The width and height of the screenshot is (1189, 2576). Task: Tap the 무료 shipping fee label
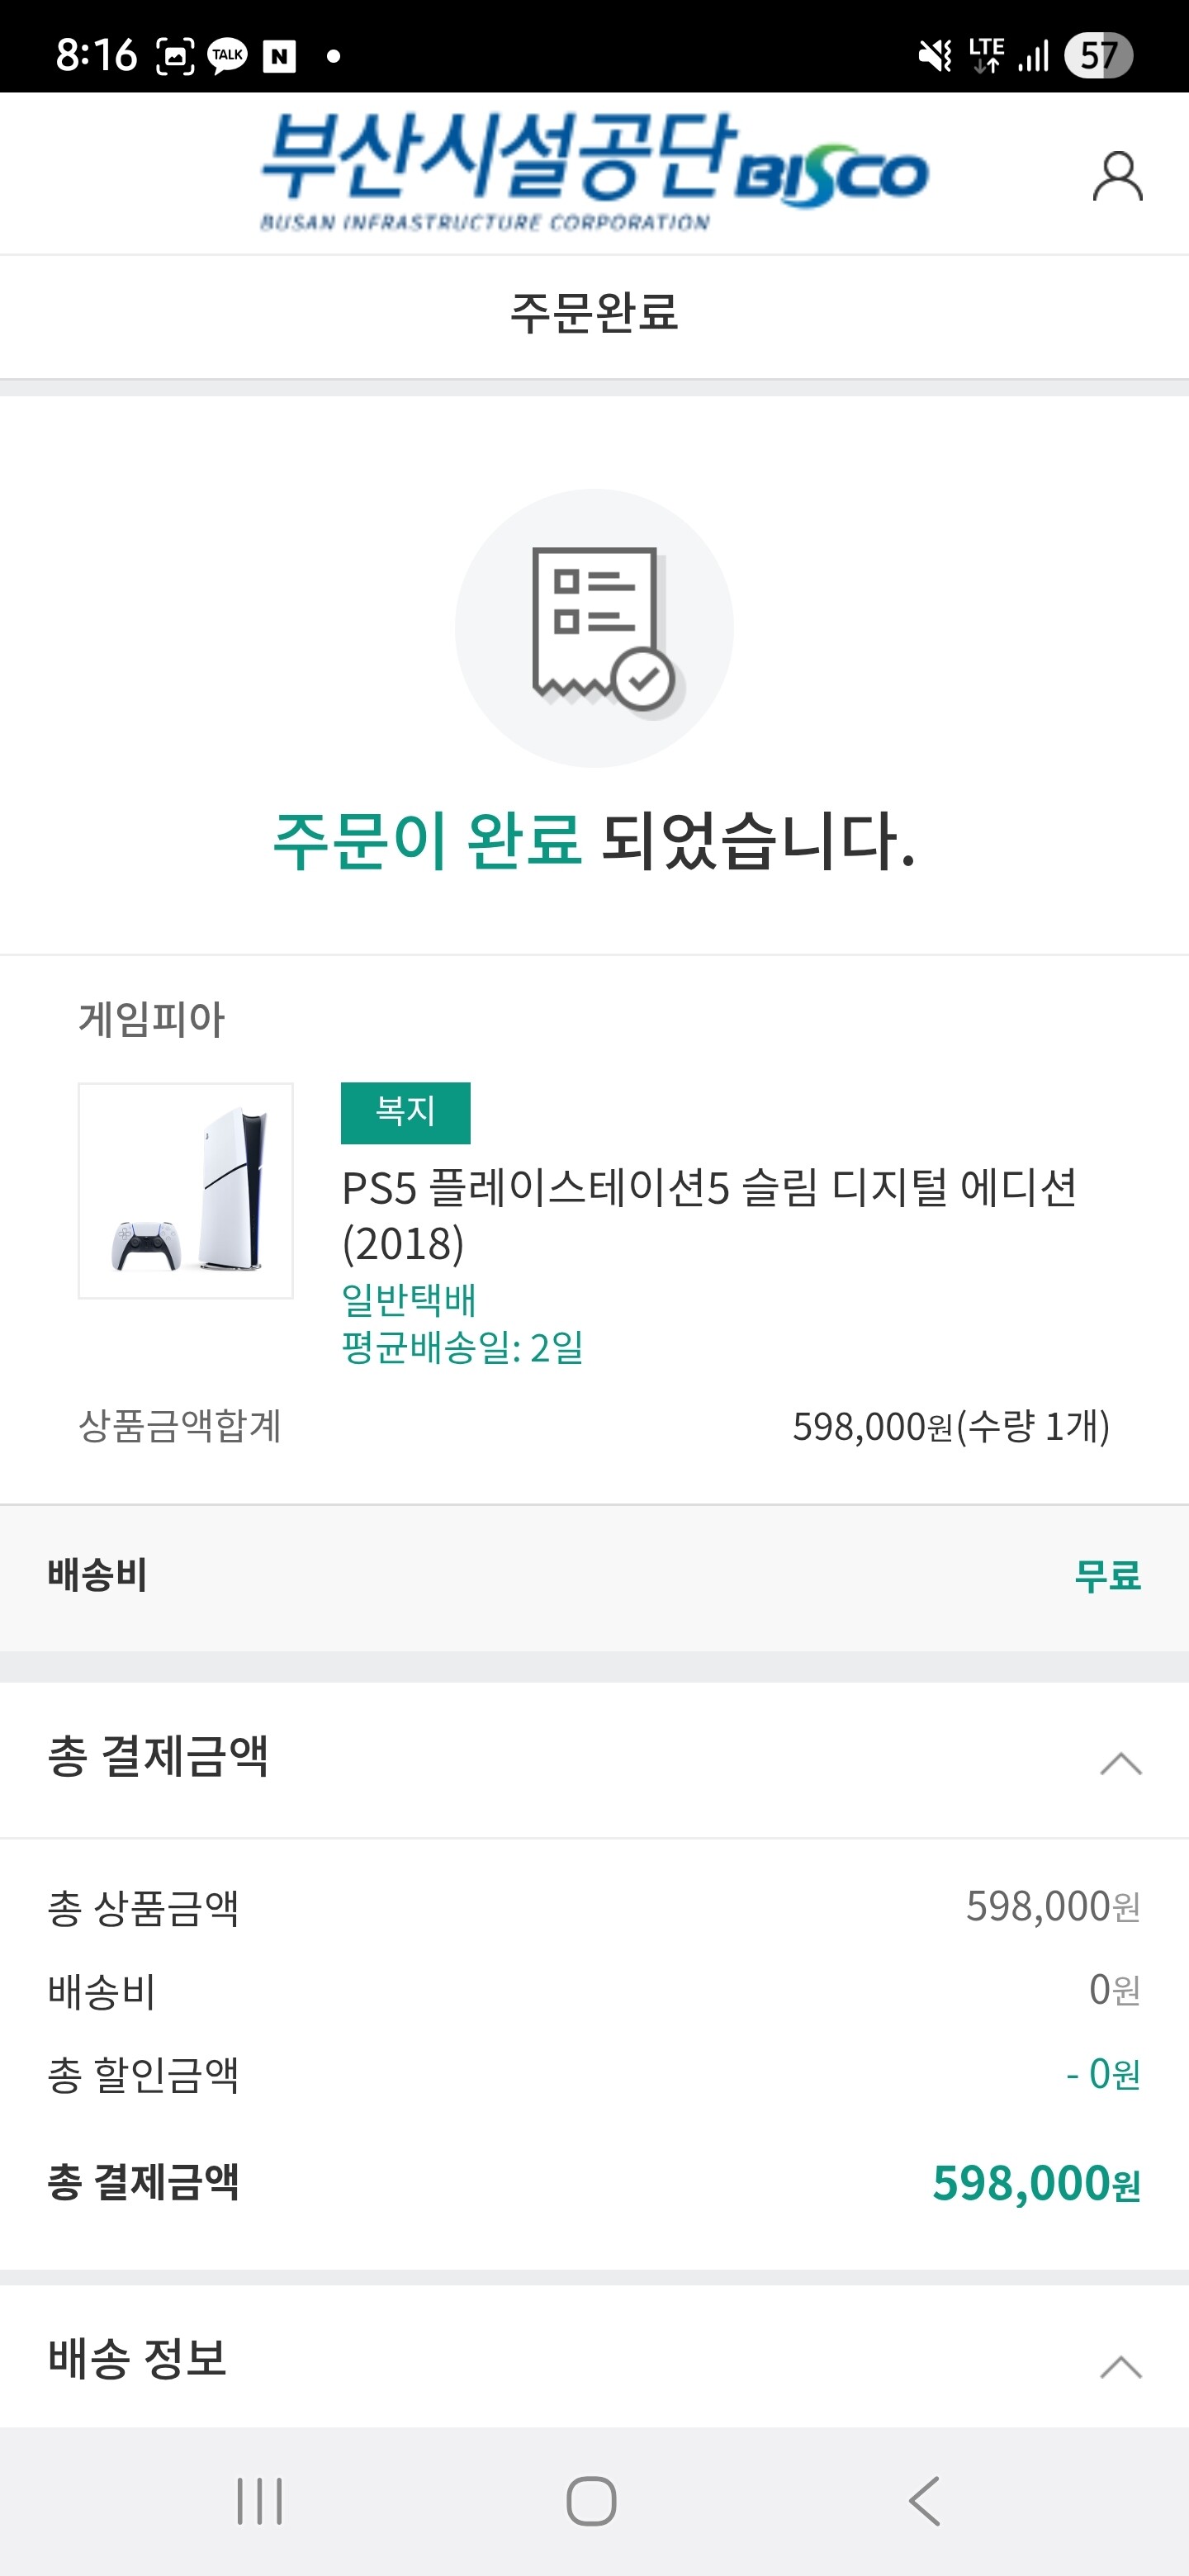pos(1106,1576)
